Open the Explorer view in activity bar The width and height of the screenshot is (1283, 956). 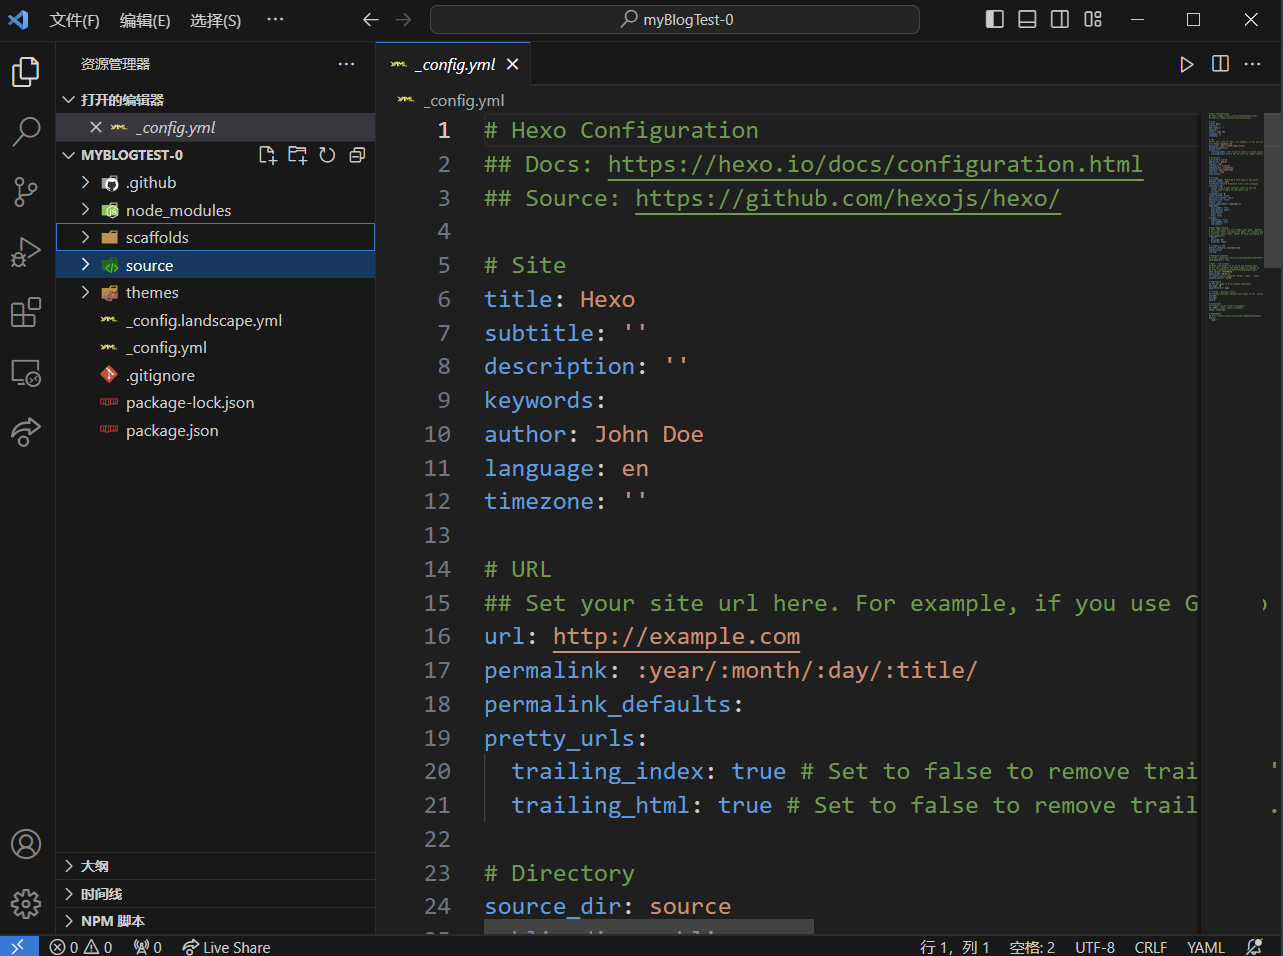pyautogui.click(x=26, y=72)
